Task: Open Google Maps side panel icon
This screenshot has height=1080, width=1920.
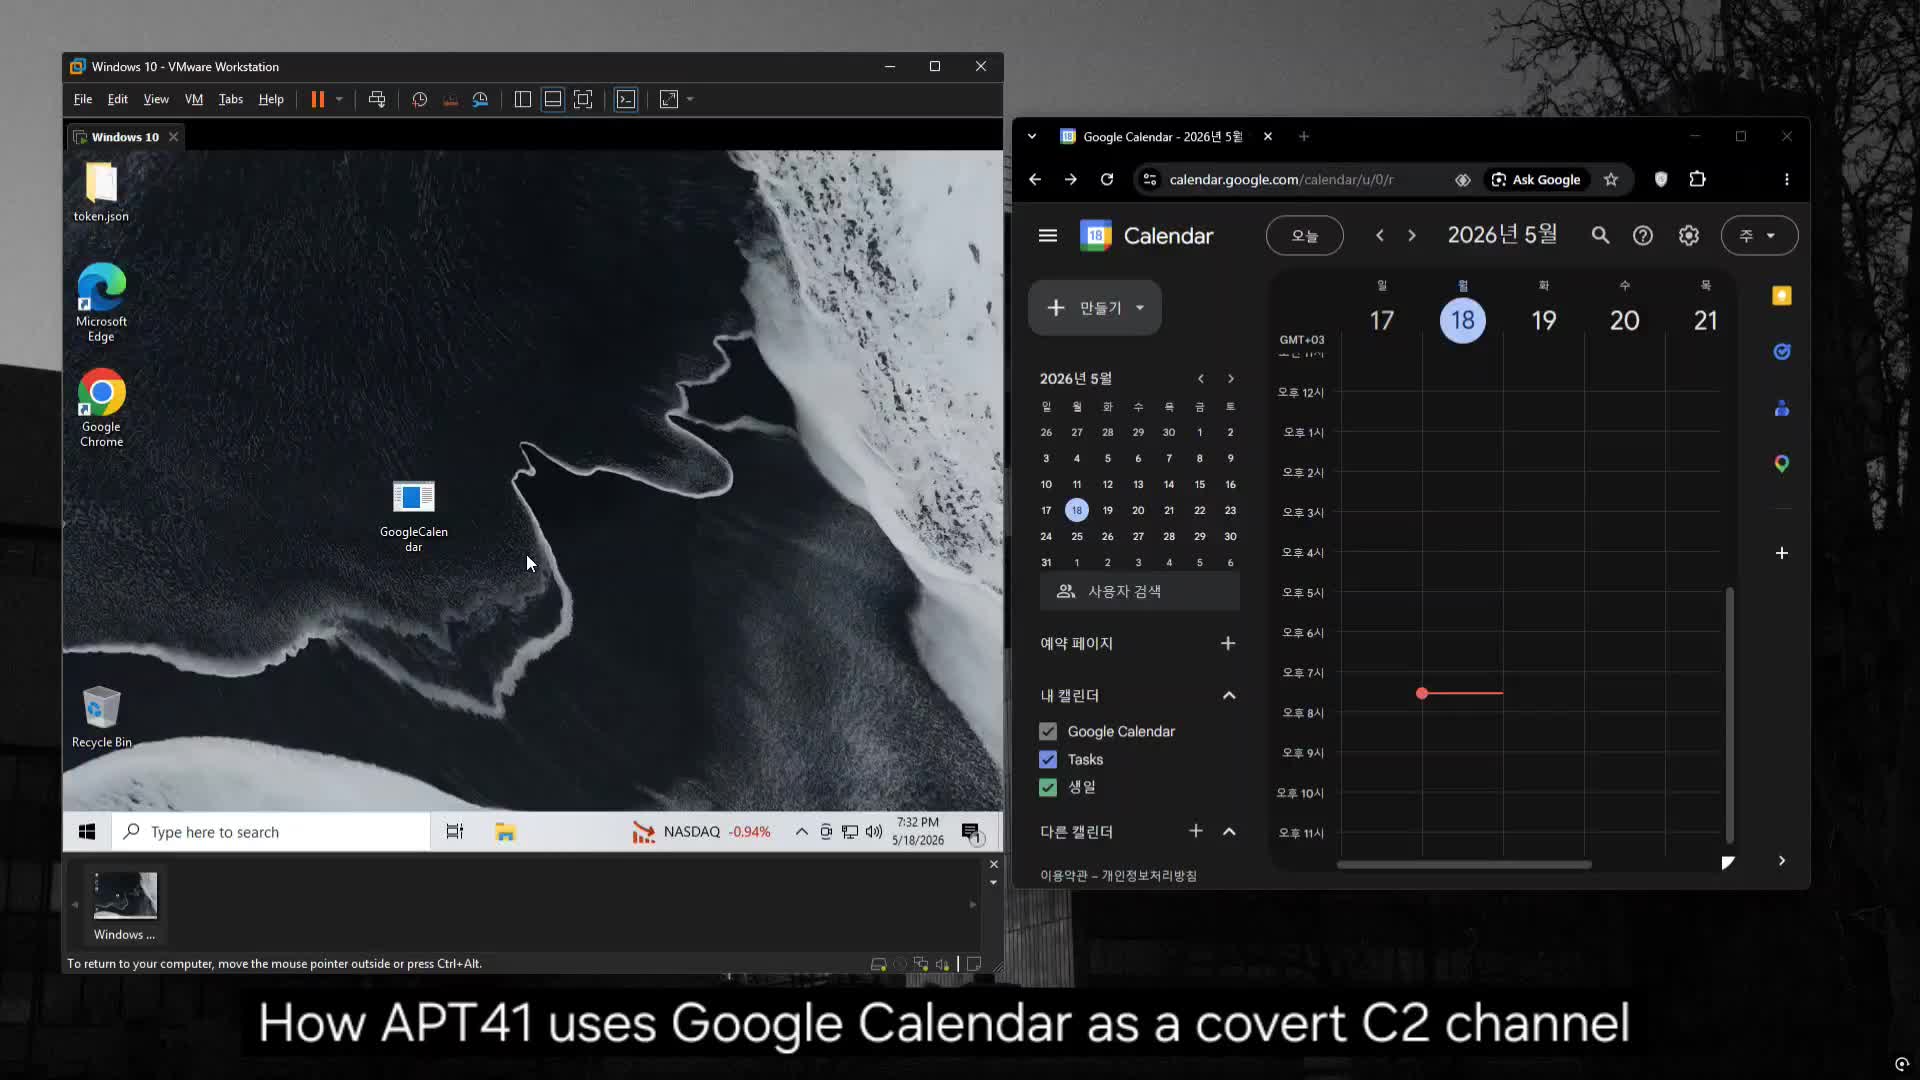Action: pyautogui.click(x=1782, y=464)
